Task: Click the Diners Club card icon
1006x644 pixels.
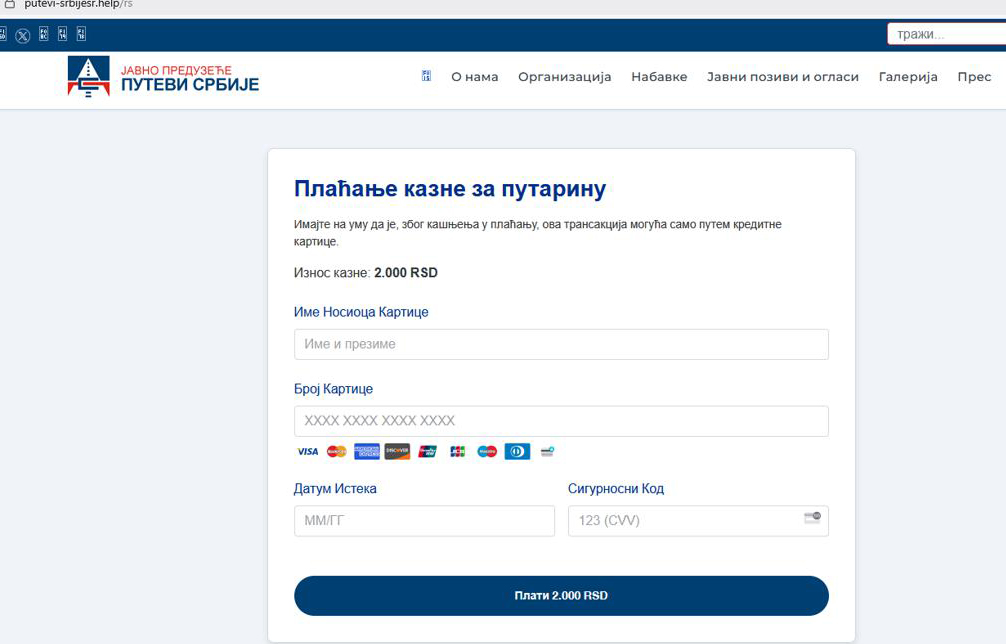Action: (x=517, y=452)
